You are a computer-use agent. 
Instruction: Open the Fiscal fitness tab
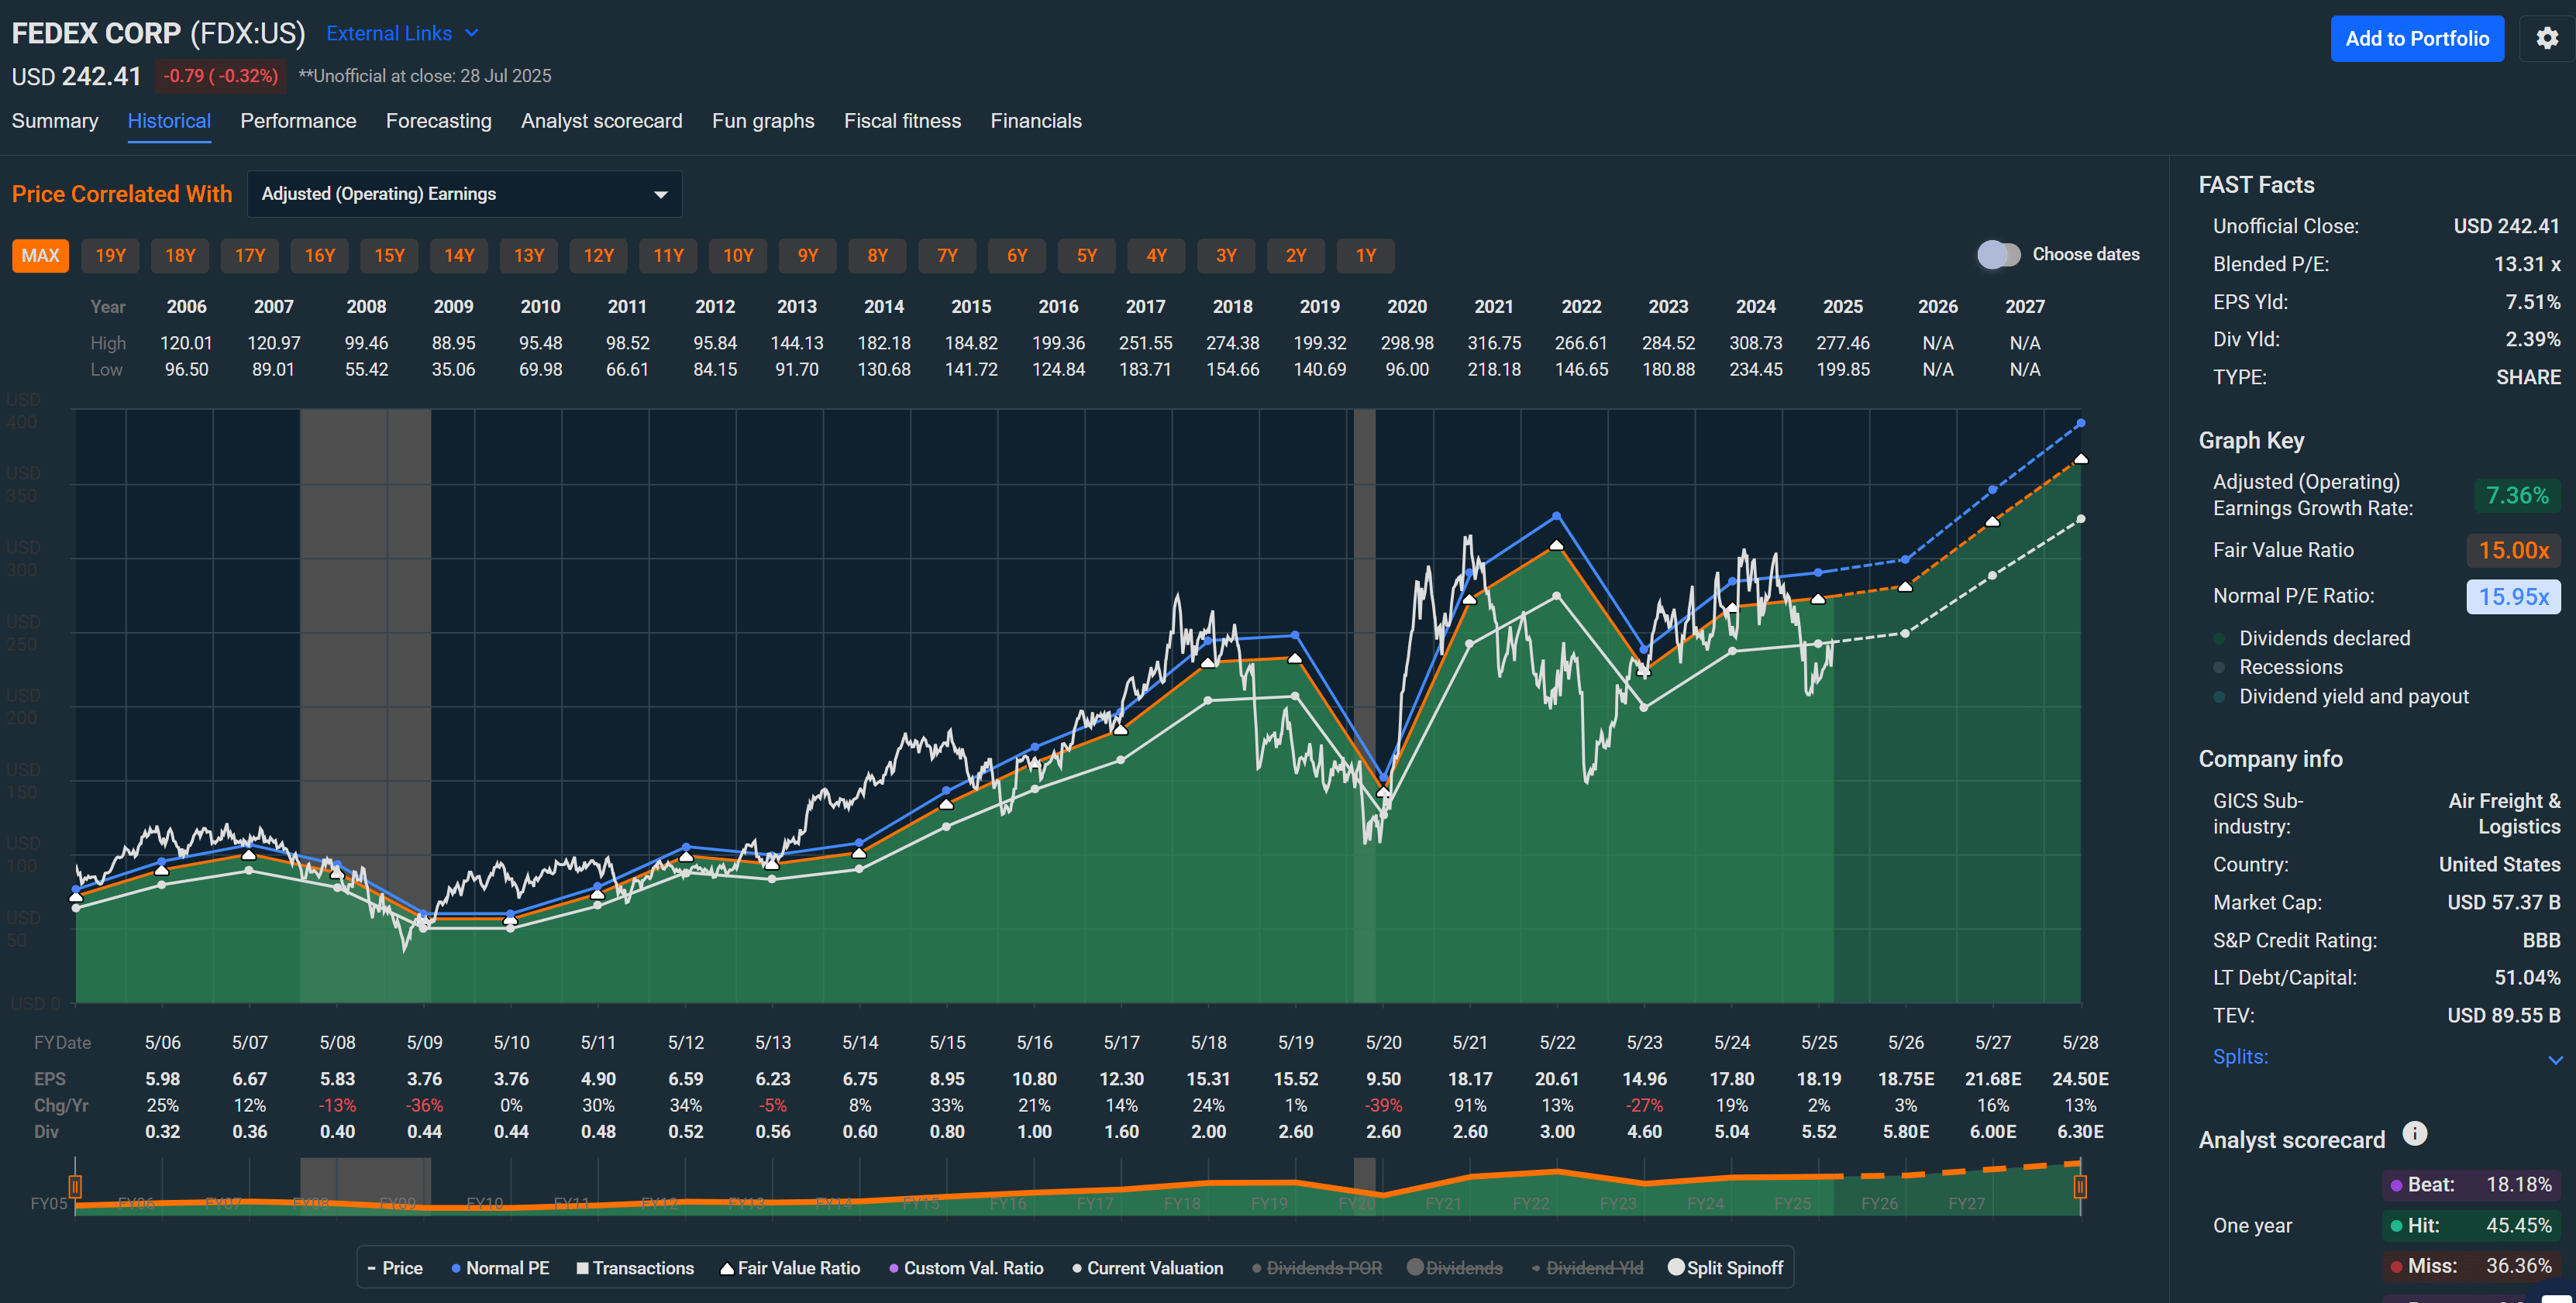coord(902,120)
